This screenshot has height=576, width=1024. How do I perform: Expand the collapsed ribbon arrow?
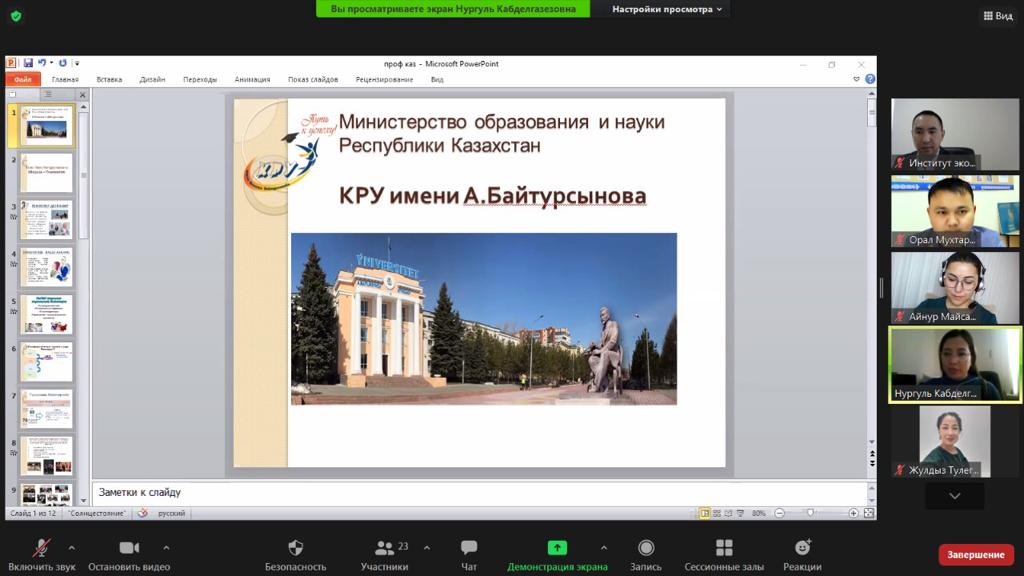(856, 79)
